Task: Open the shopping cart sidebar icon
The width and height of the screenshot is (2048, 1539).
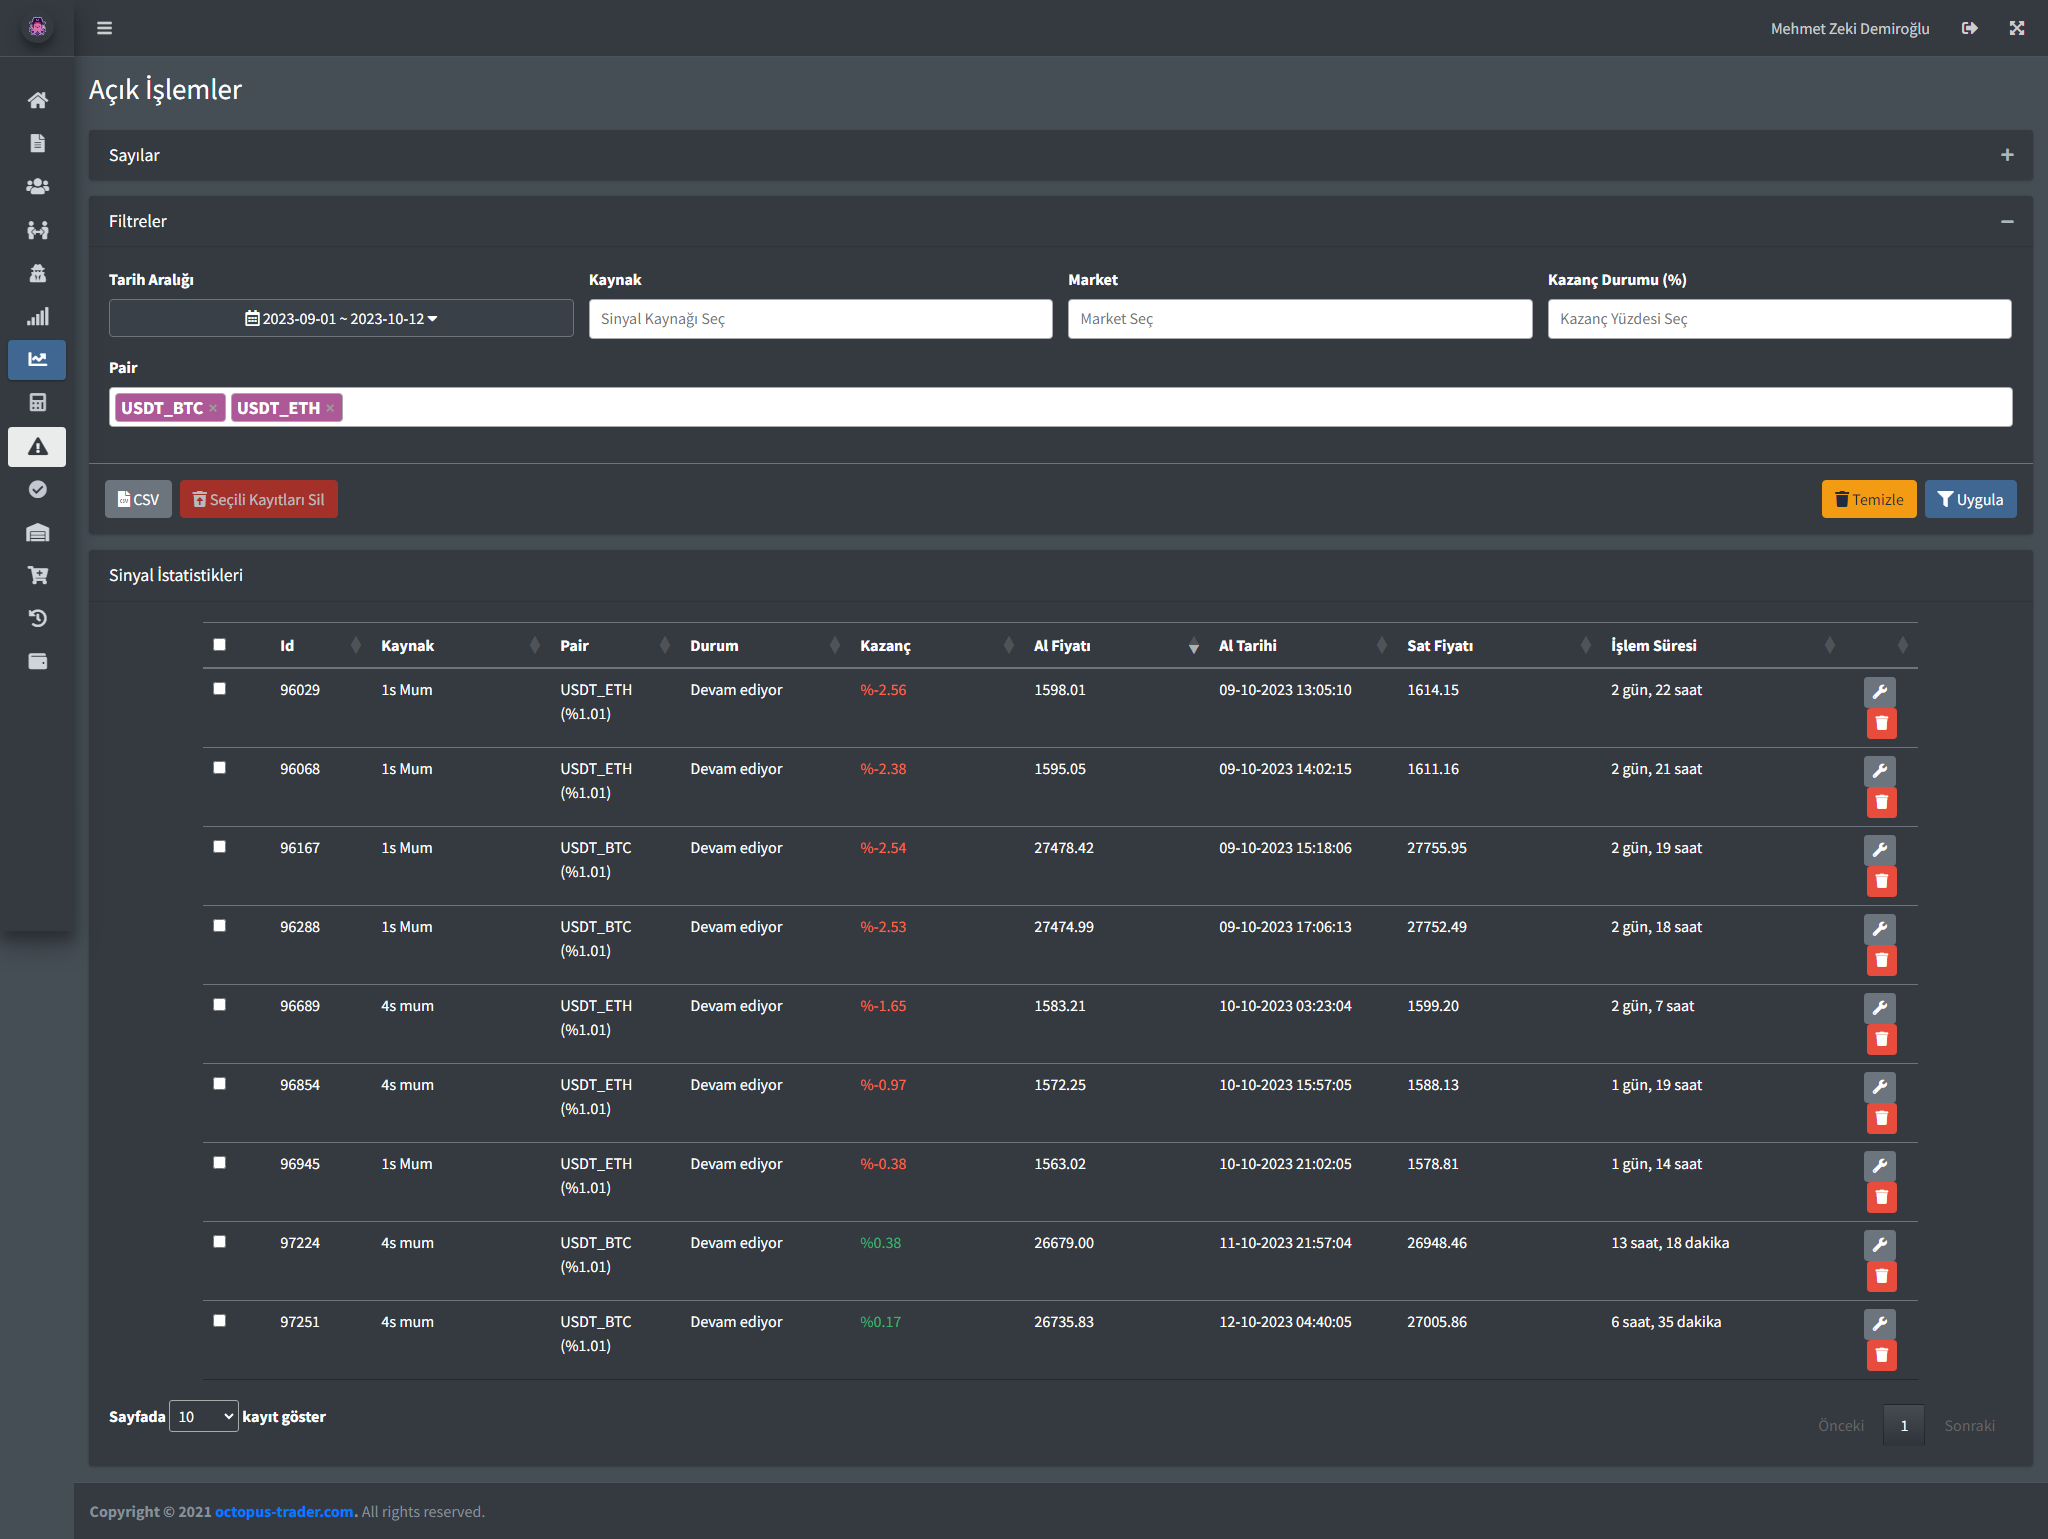Action: (37, 575)
